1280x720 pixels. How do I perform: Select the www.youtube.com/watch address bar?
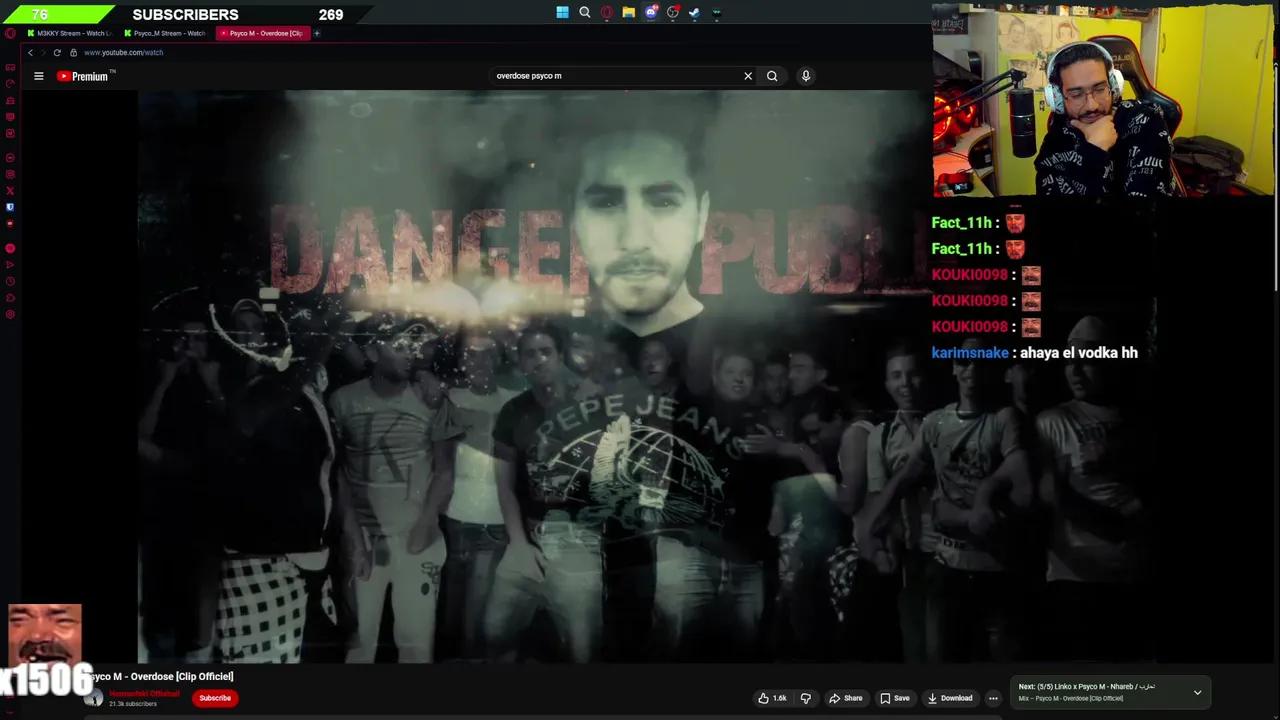coord(123,52)
